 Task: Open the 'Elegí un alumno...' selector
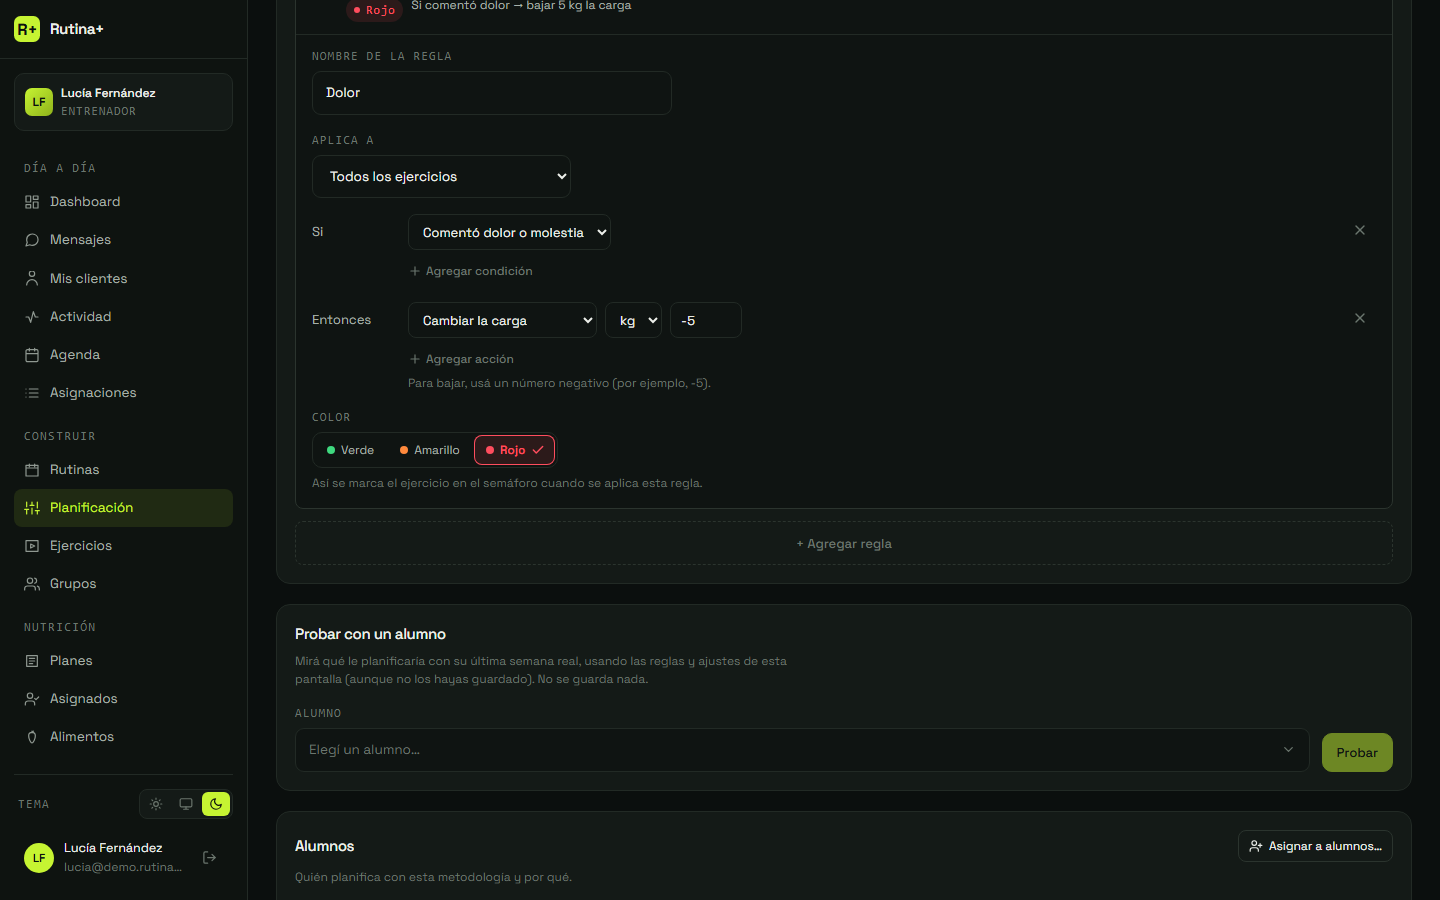[802, 750]
